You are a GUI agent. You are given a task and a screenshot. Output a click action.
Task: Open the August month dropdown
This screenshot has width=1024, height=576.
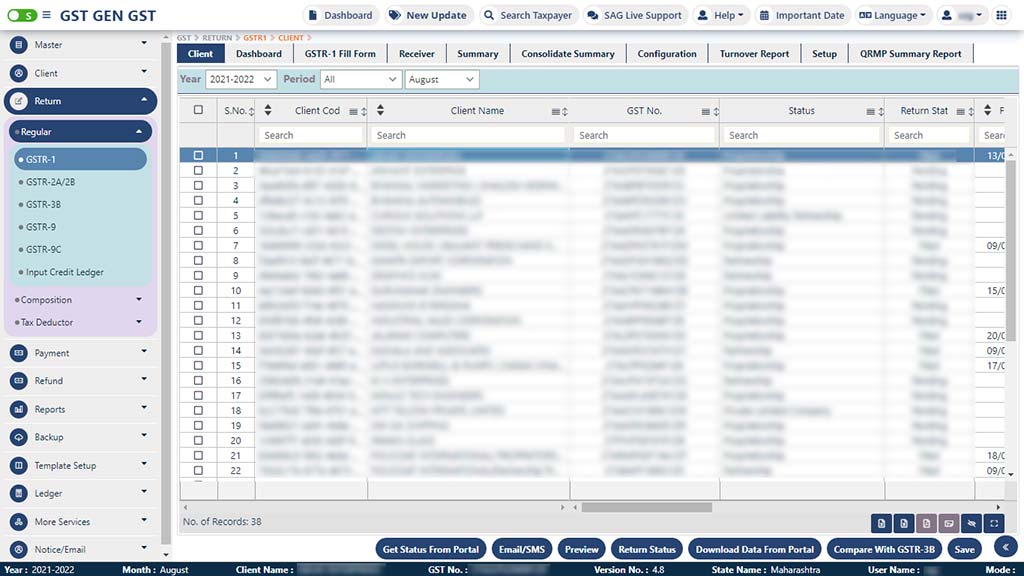[441, 79]
